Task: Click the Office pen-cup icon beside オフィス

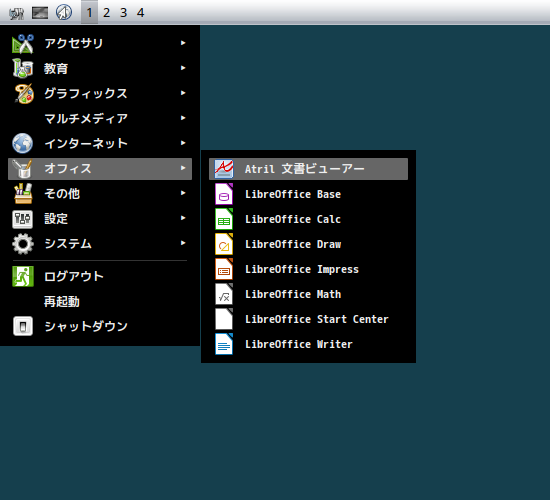Action: click(x=22, y=169)
